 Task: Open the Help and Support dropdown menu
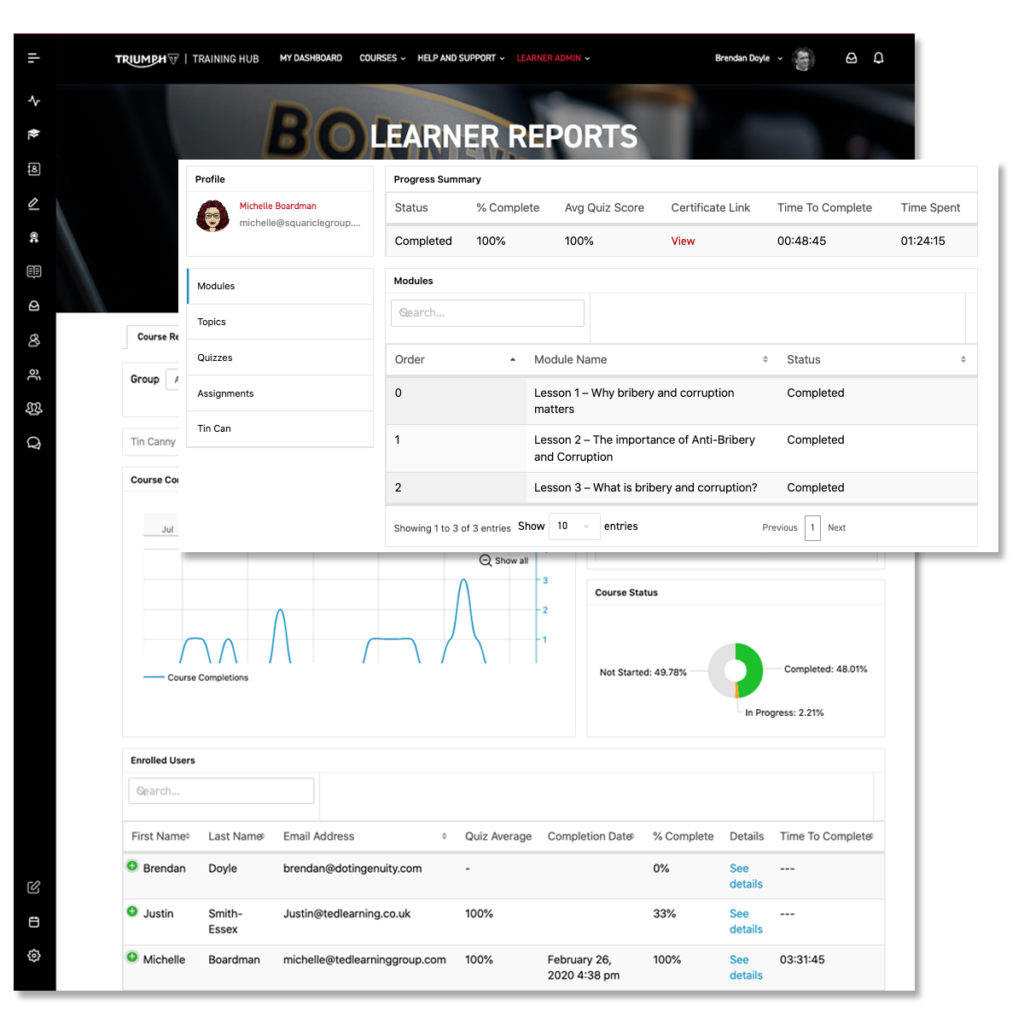[x=460, y=58]
